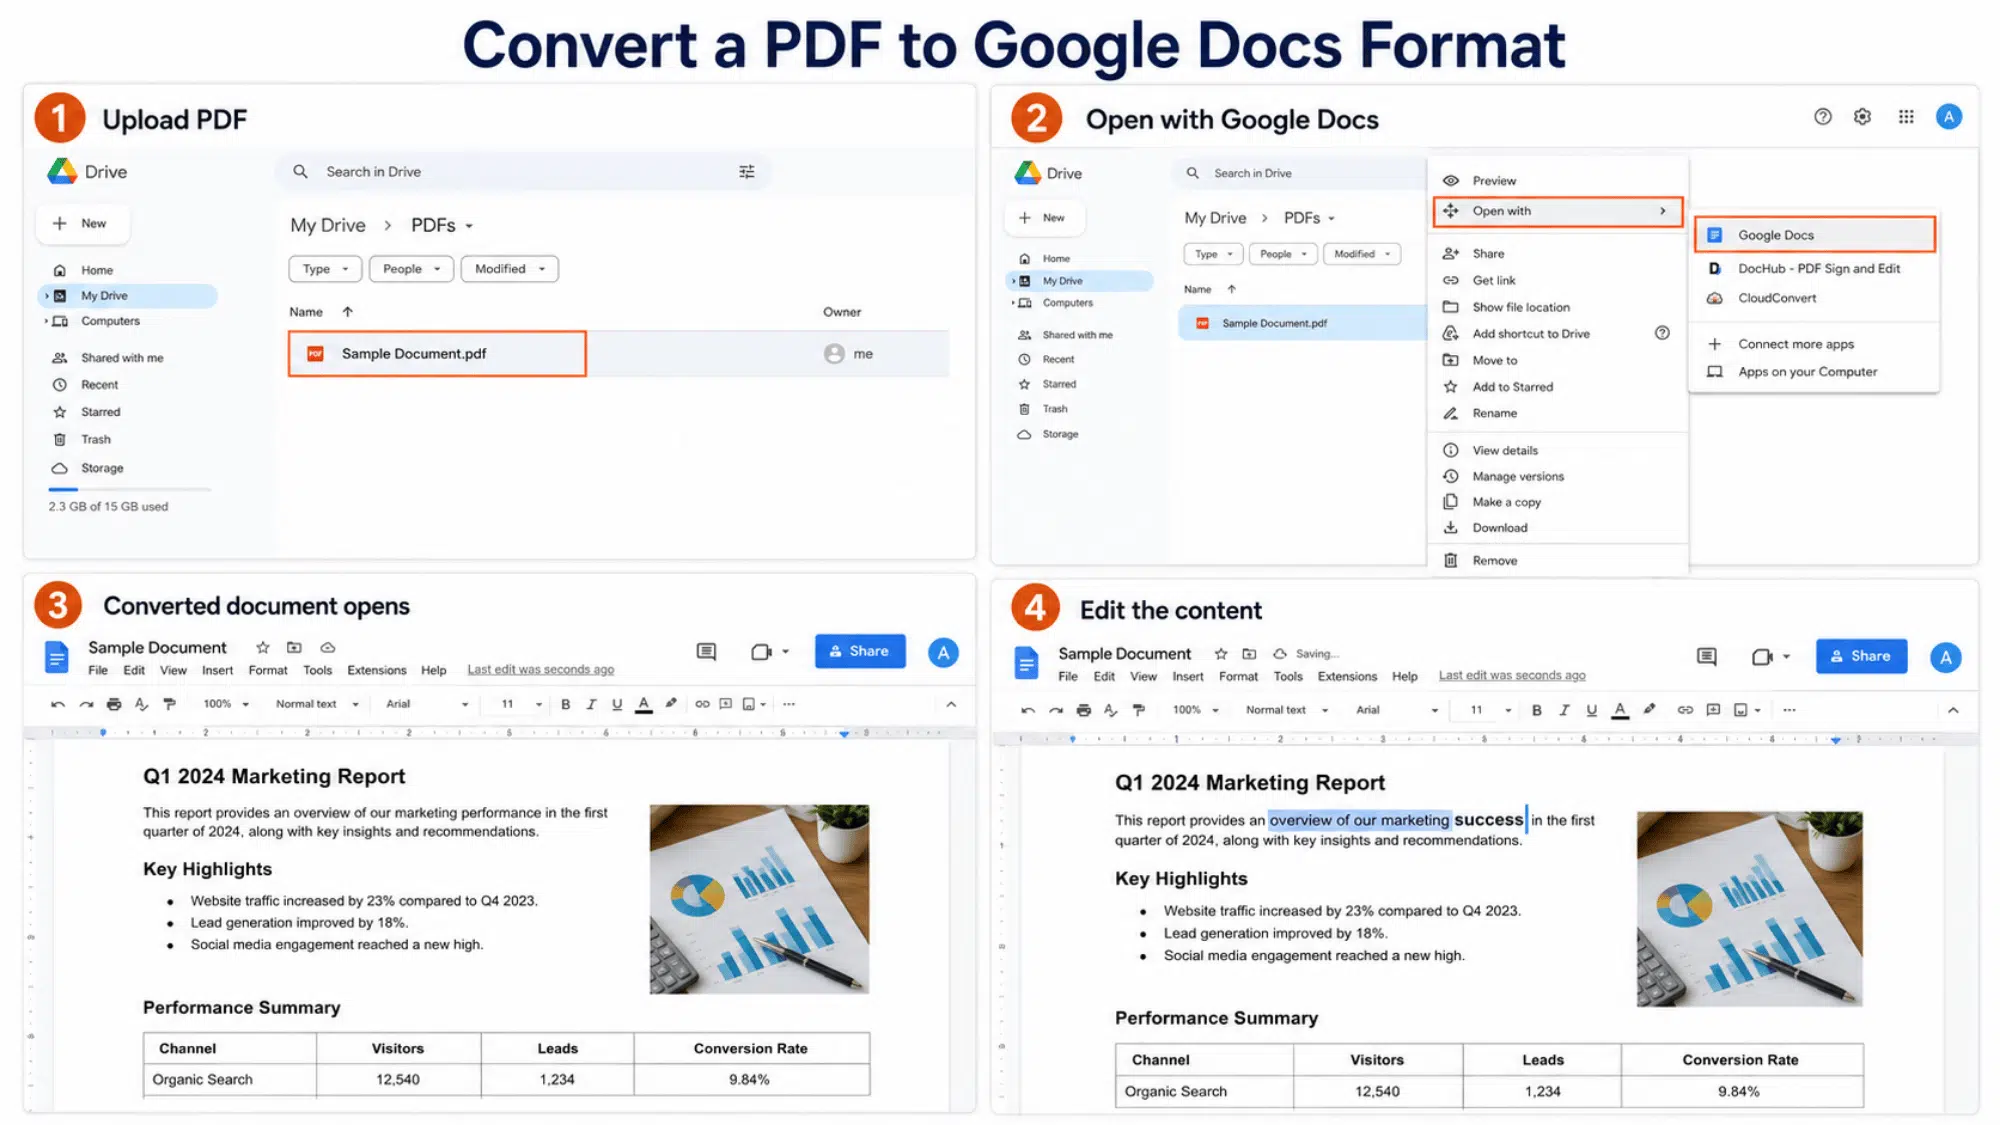The height and width of the screenshot is (1125, 2000).
Task: Click Redo in the step 3 toolbar
Action: click(86, 705)
